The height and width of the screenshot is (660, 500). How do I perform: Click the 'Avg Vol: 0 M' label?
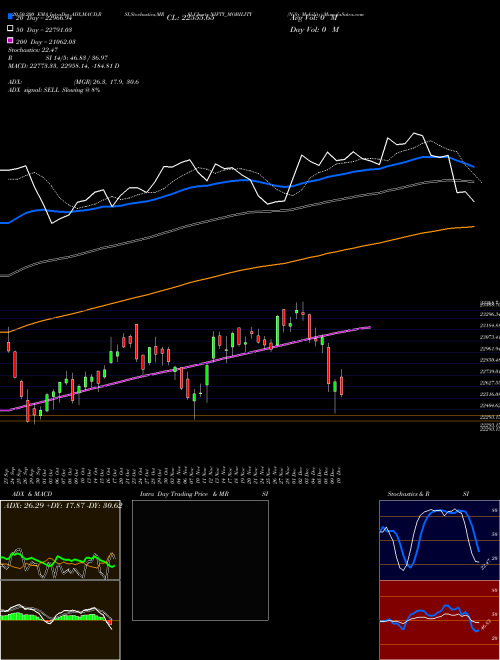click(x=314, y=18)
